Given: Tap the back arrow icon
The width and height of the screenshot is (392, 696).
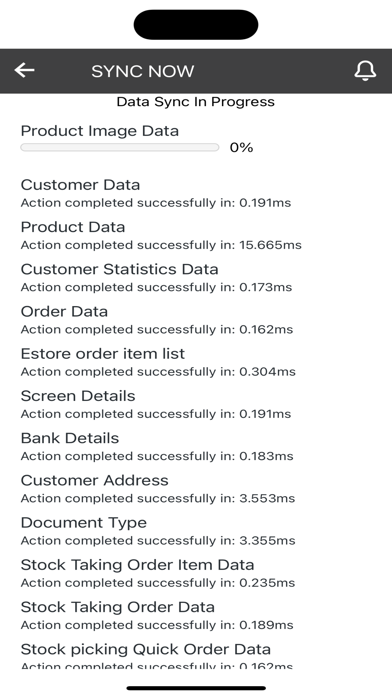Looking at the screenshot, I should [x=24, y=70].
